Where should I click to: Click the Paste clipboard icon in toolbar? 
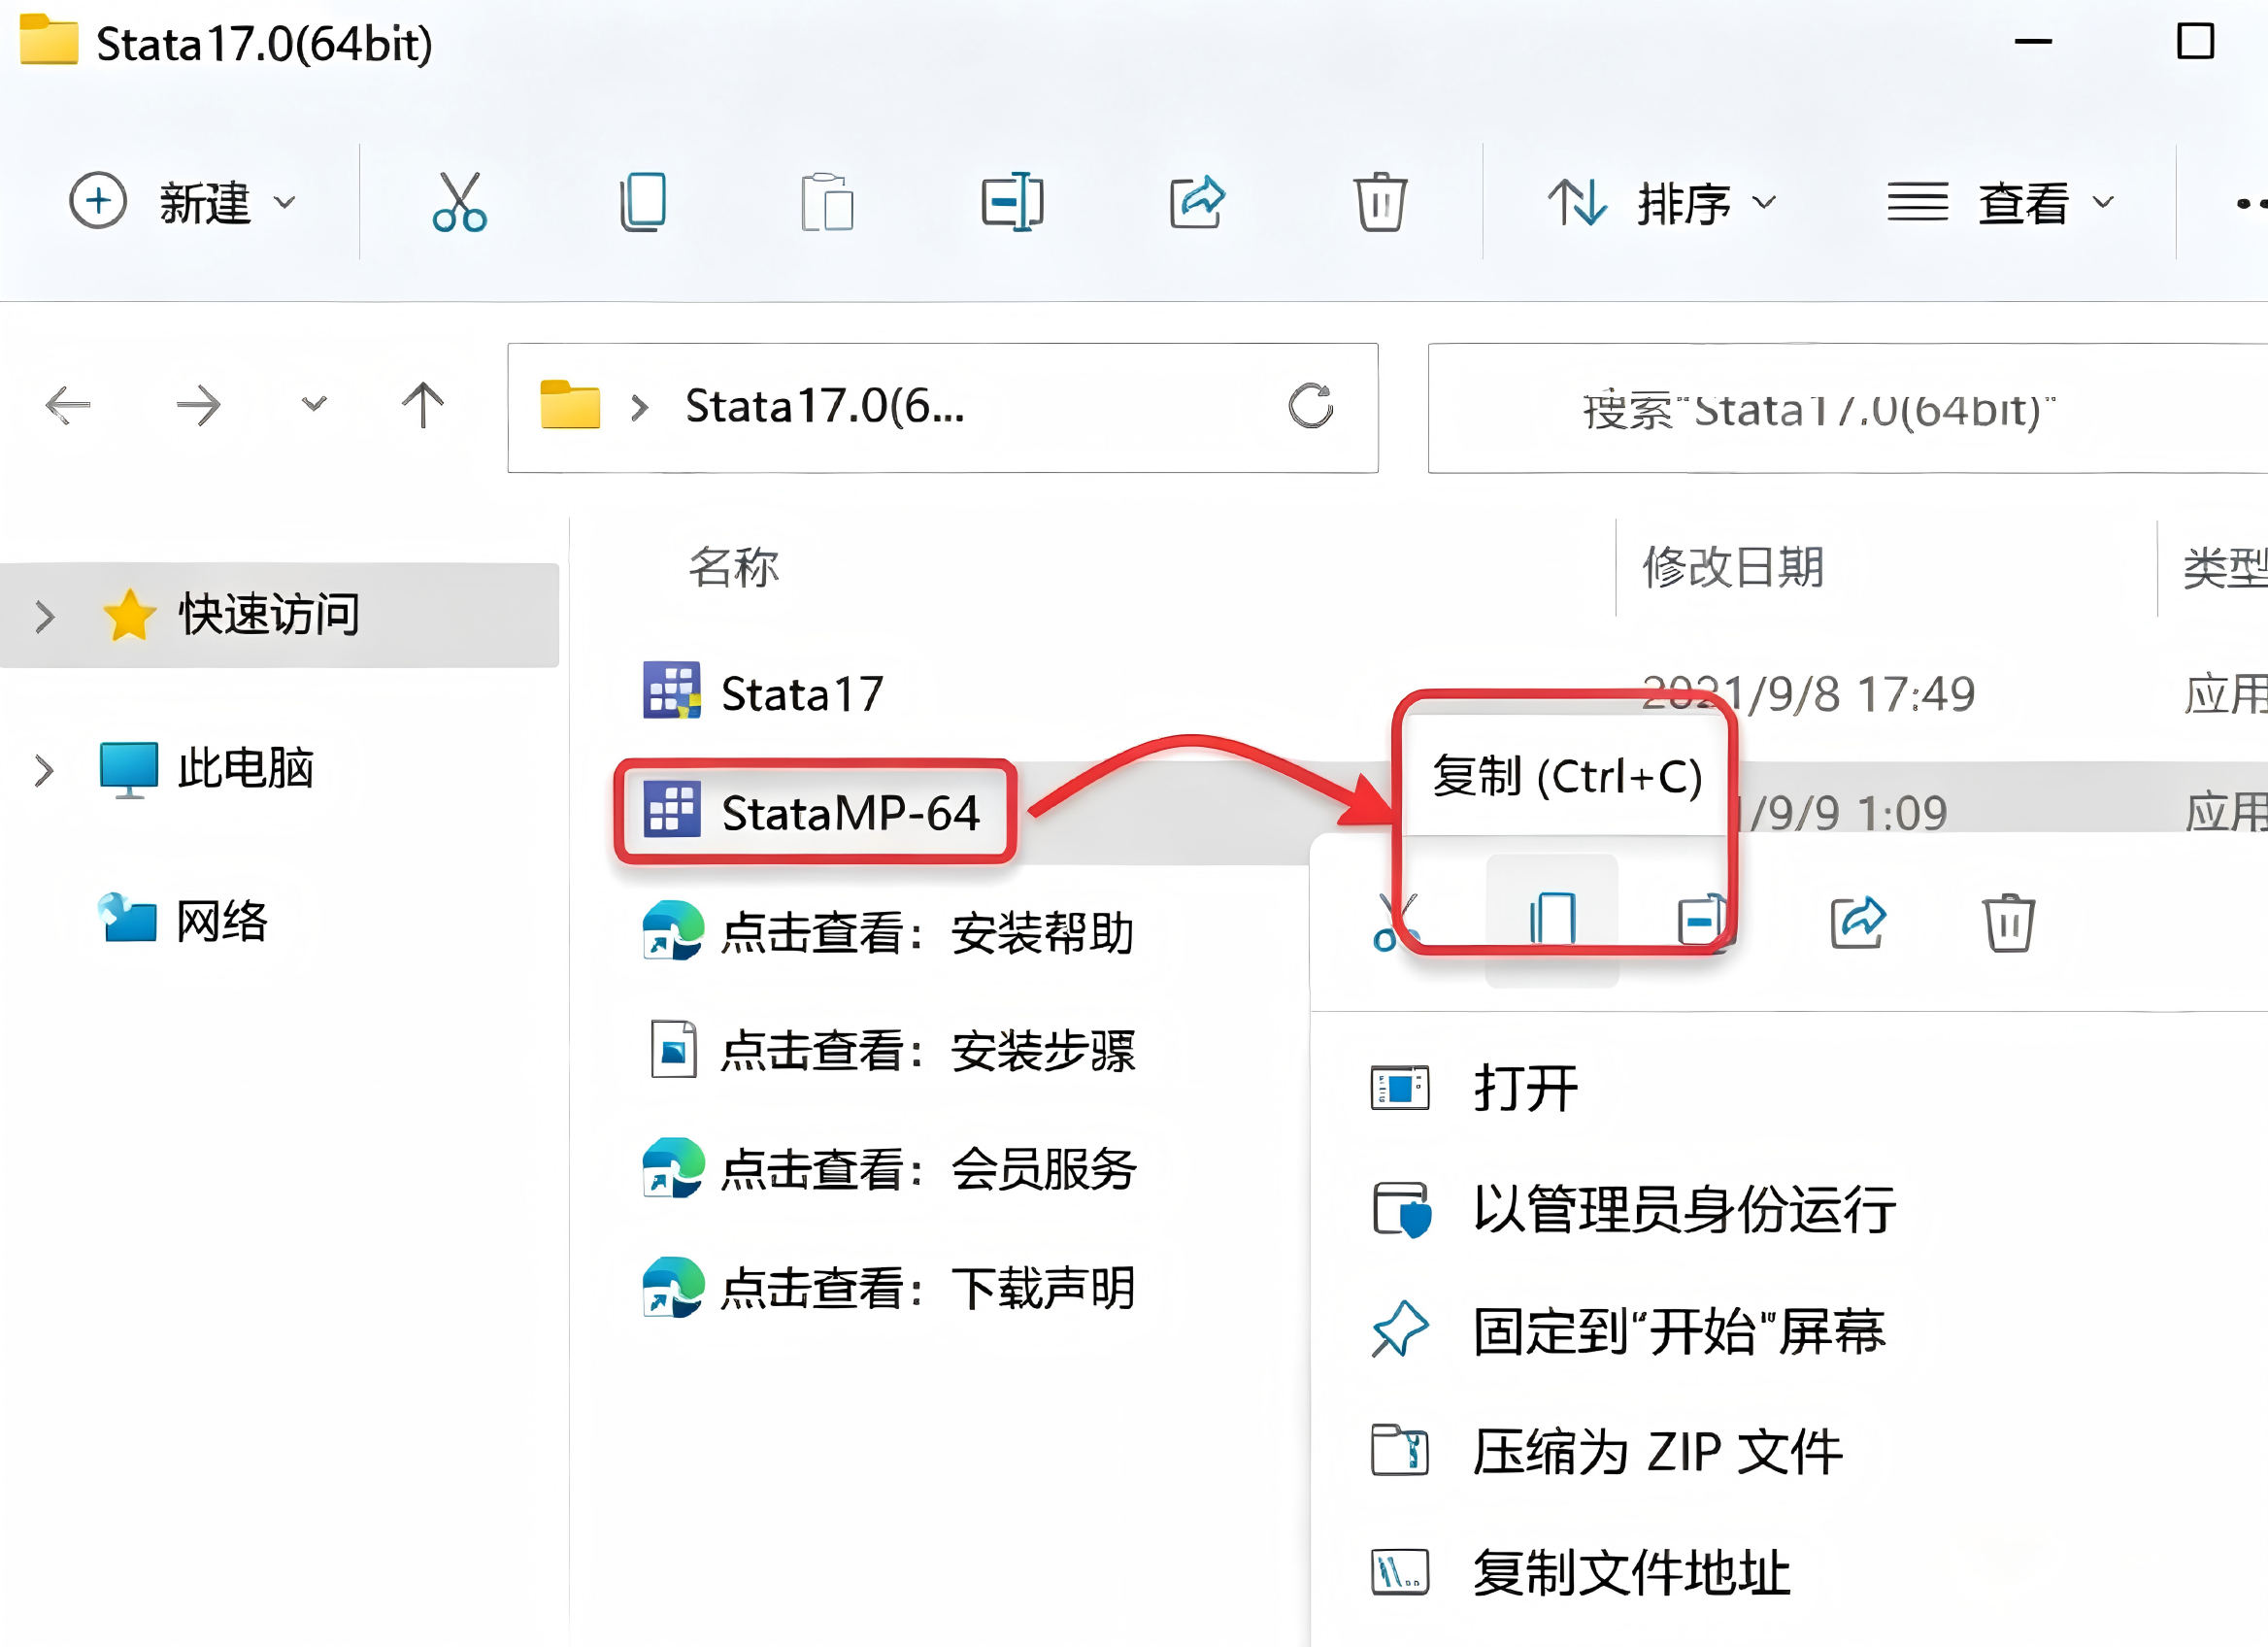827,202
